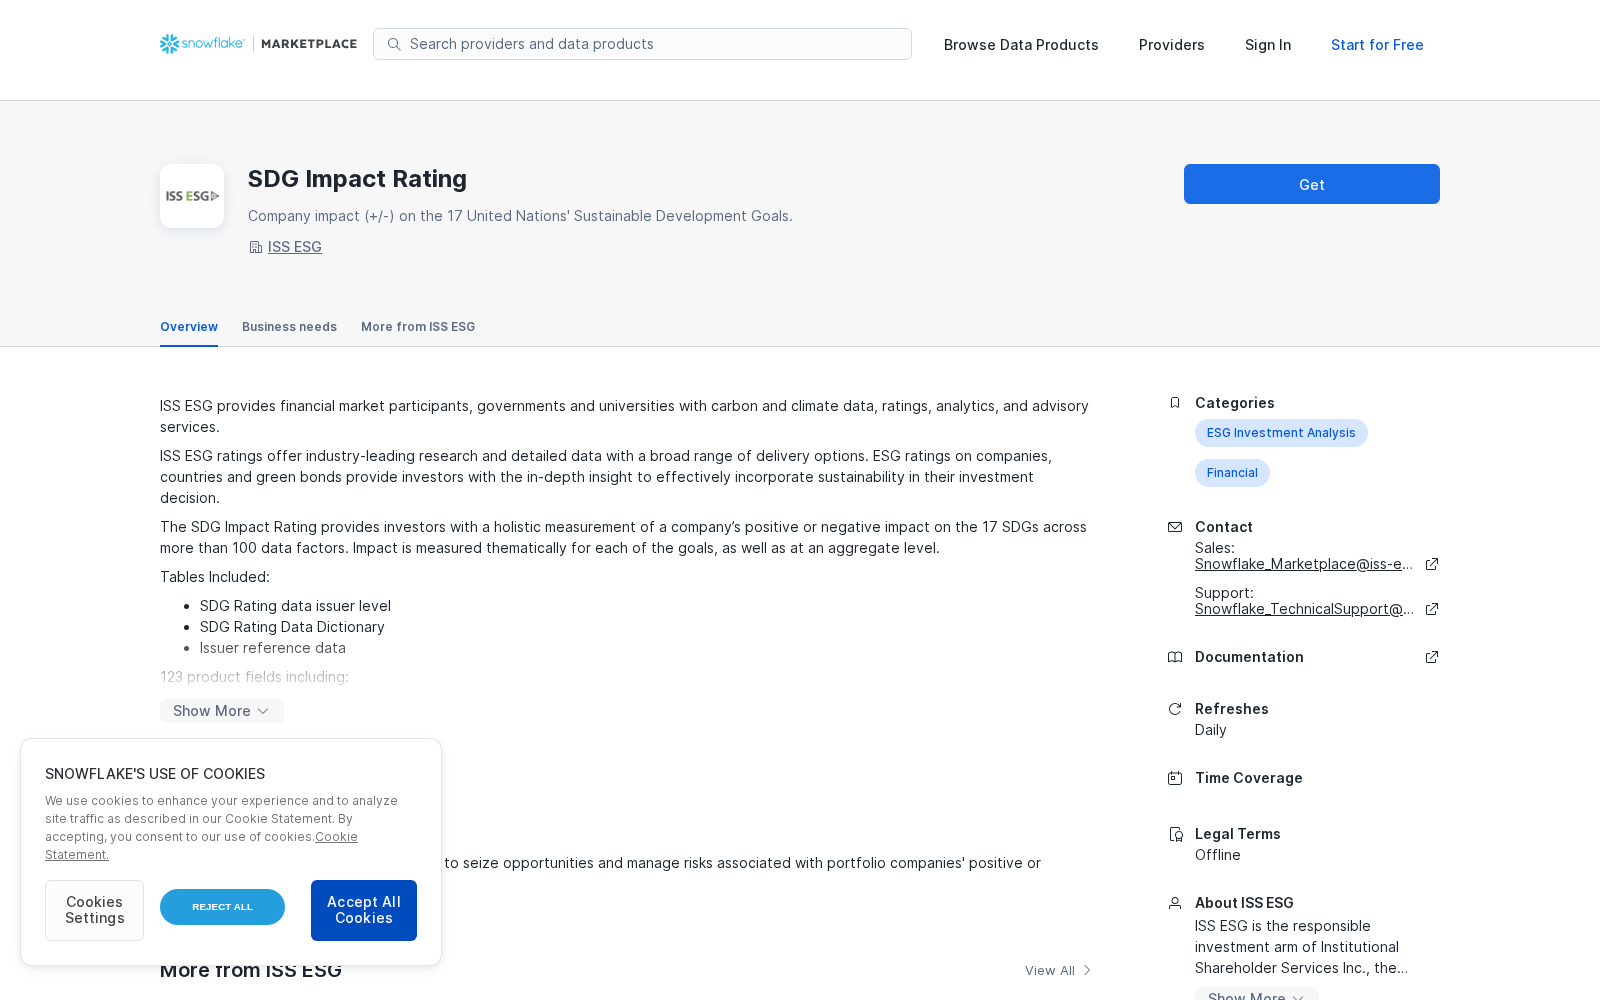Open the More from ISS ESG tab
1600x1000 pixels.
[418, 327]
